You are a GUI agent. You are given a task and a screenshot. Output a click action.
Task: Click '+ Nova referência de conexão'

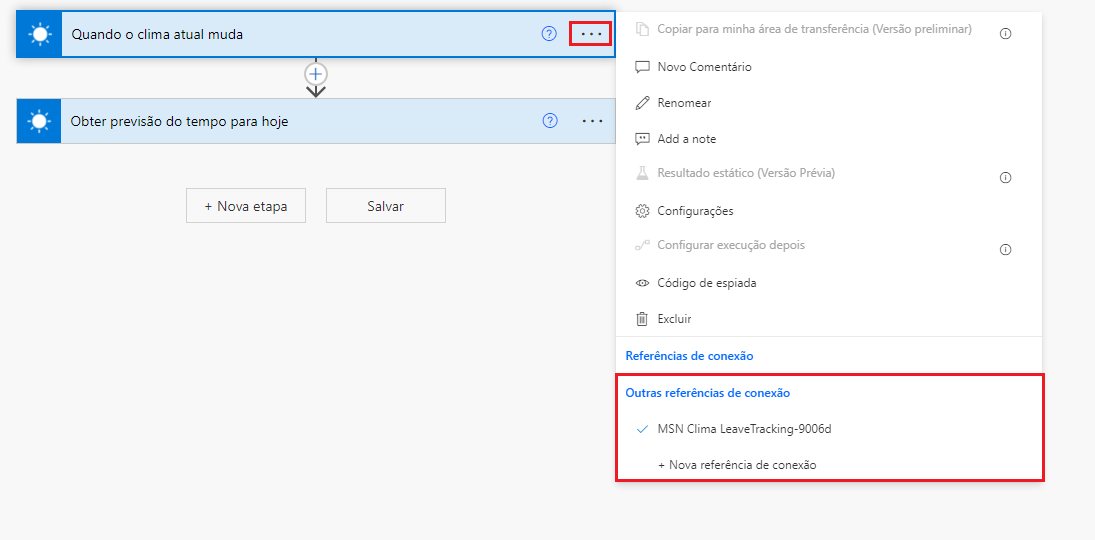tap(737, 465)
